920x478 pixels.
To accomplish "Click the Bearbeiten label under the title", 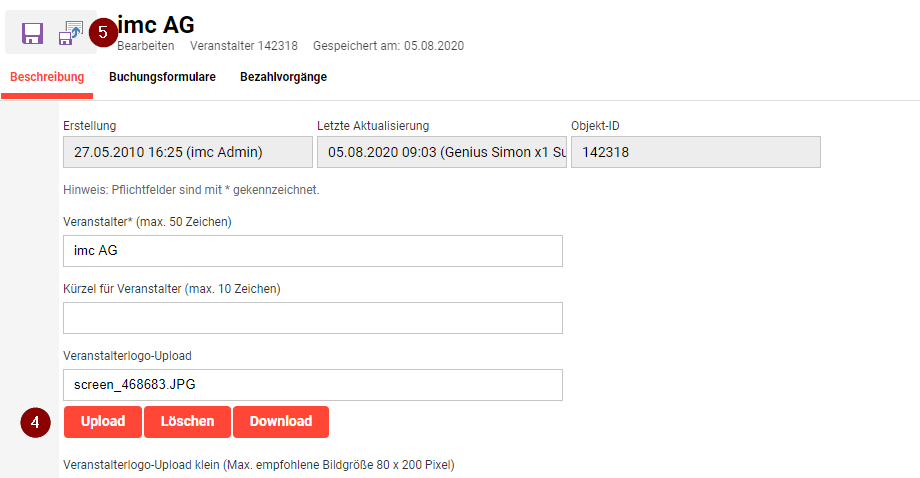I will pos(146,46).
